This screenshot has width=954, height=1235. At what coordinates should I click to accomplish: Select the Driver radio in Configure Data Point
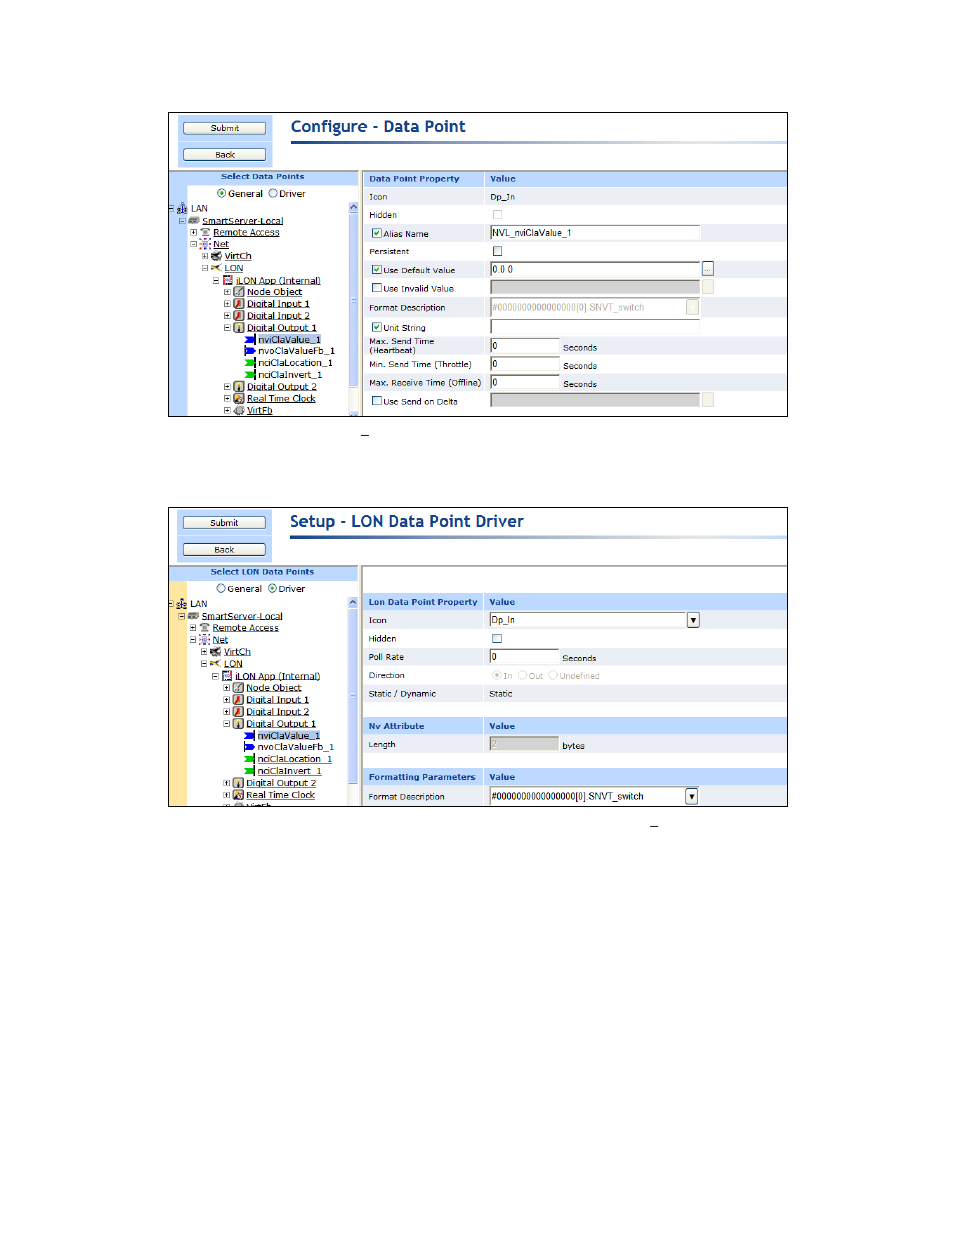[x=273, y=194]
